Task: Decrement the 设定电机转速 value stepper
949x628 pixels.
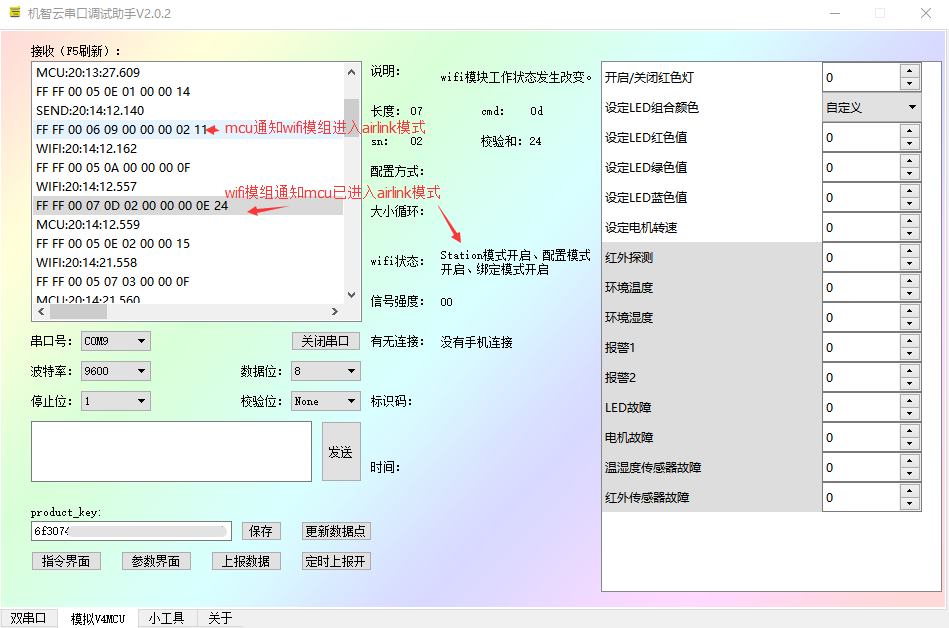Action: click(908, 232)
